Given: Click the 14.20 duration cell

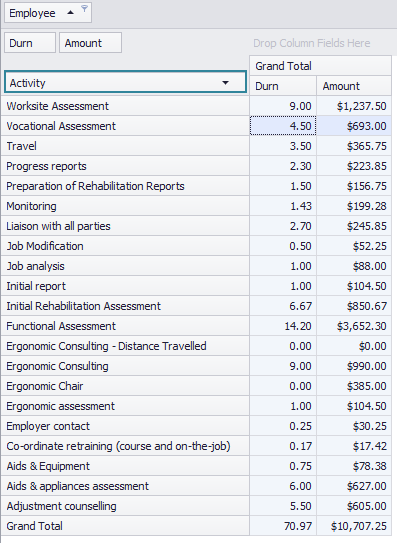Looking at the screenshot, I should coord(283,326).
